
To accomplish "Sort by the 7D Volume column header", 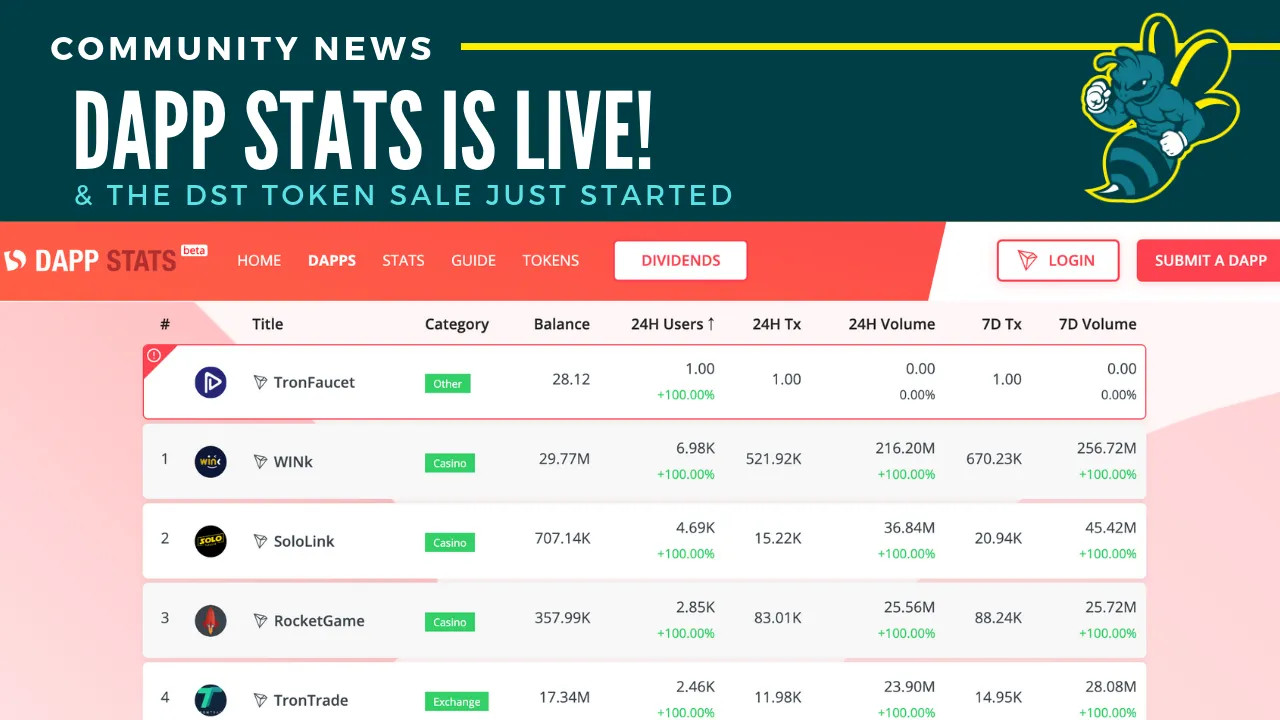I will [x=1098, y=324].
